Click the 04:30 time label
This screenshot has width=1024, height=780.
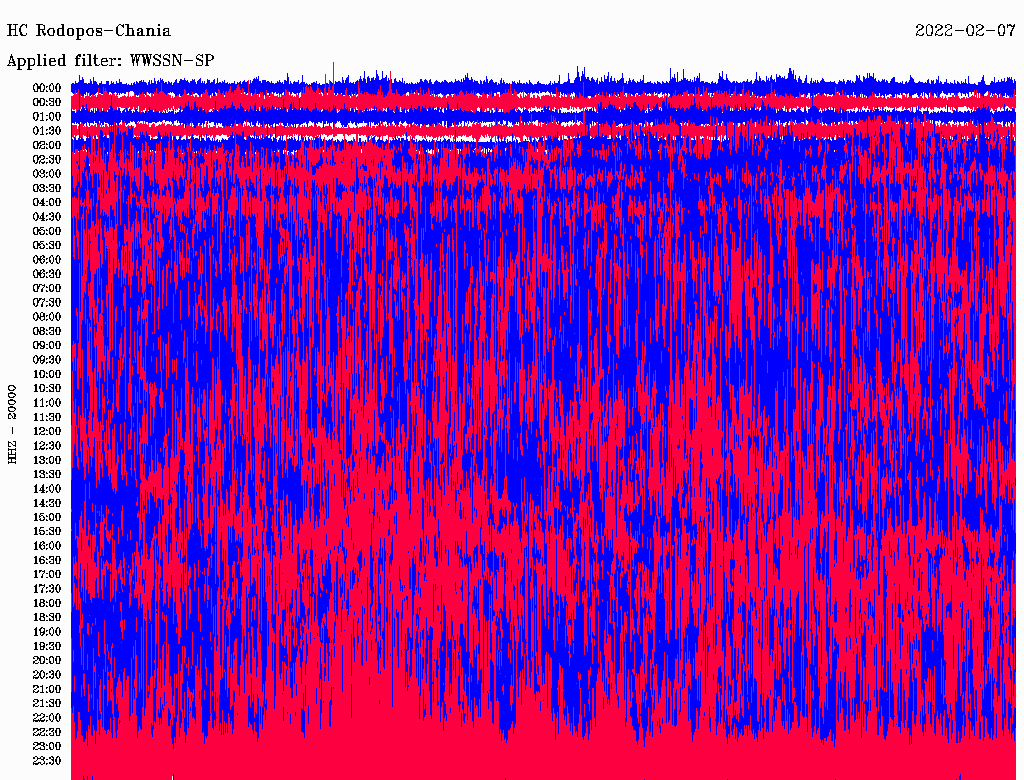[47, 217]
